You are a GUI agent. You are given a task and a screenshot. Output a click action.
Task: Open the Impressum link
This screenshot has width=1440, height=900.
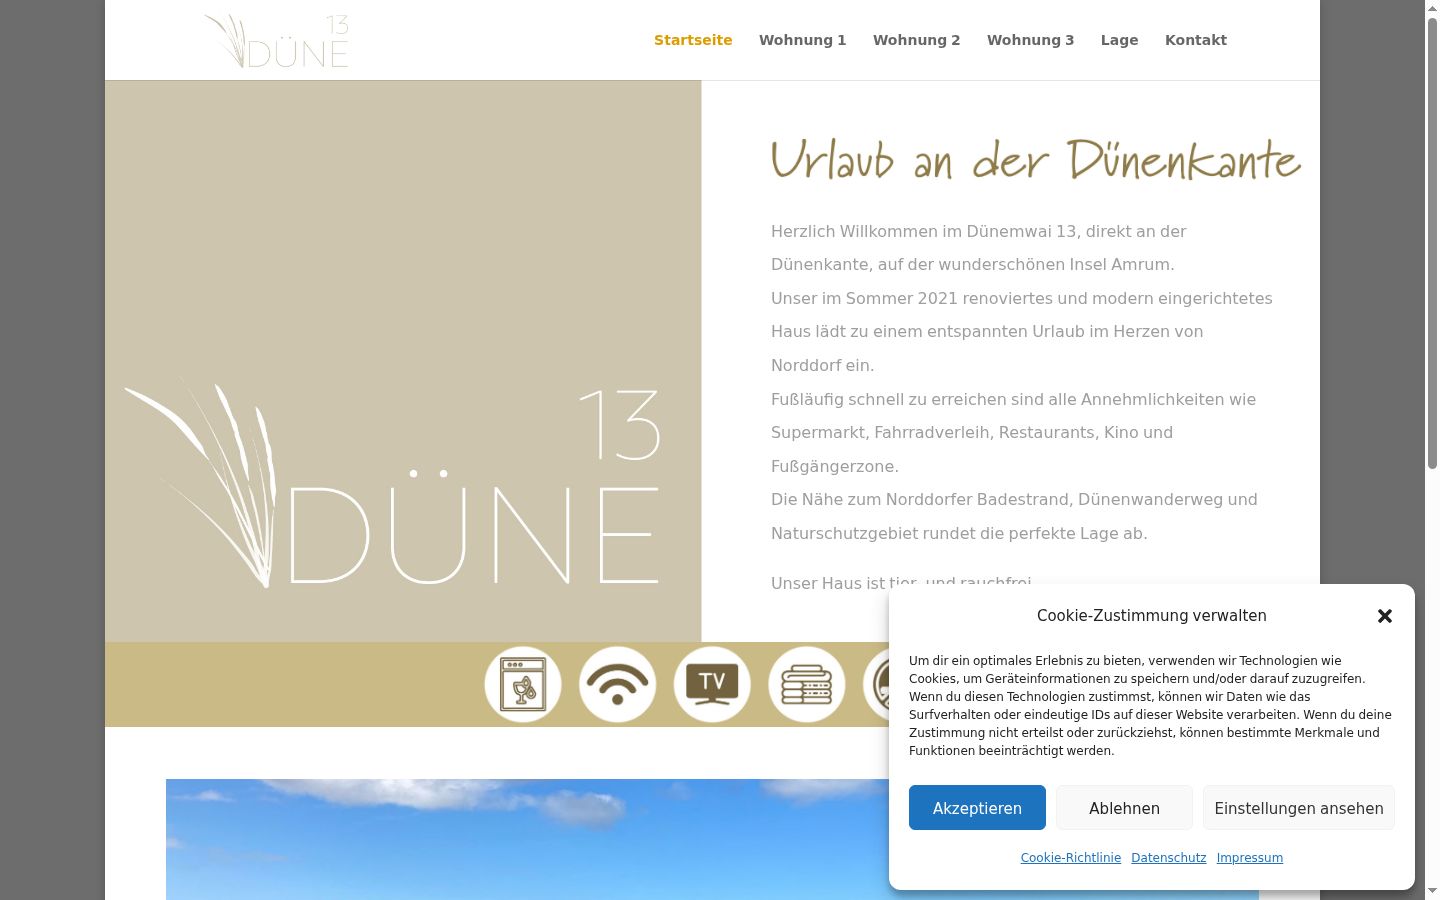pos(1249,858)
